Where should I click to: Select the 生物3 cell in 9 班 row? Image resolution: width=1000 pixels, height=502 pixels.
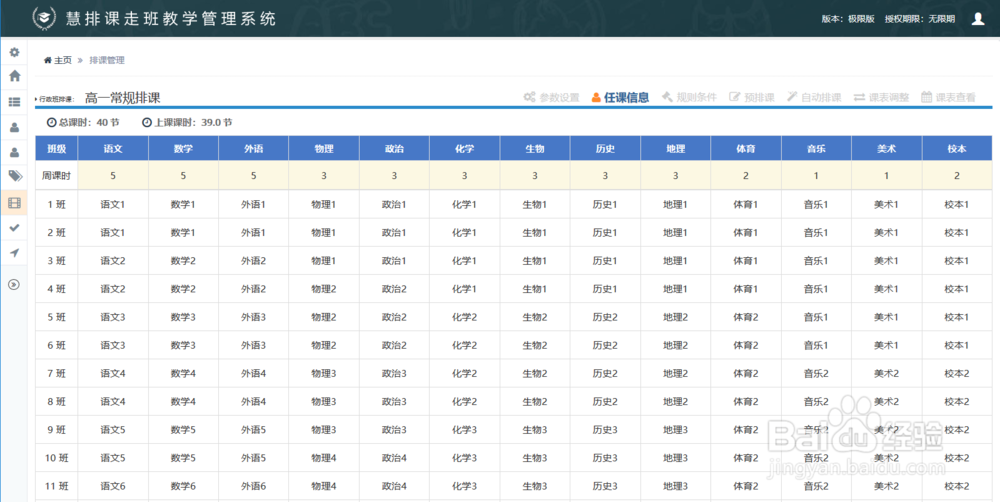[535, 429]
